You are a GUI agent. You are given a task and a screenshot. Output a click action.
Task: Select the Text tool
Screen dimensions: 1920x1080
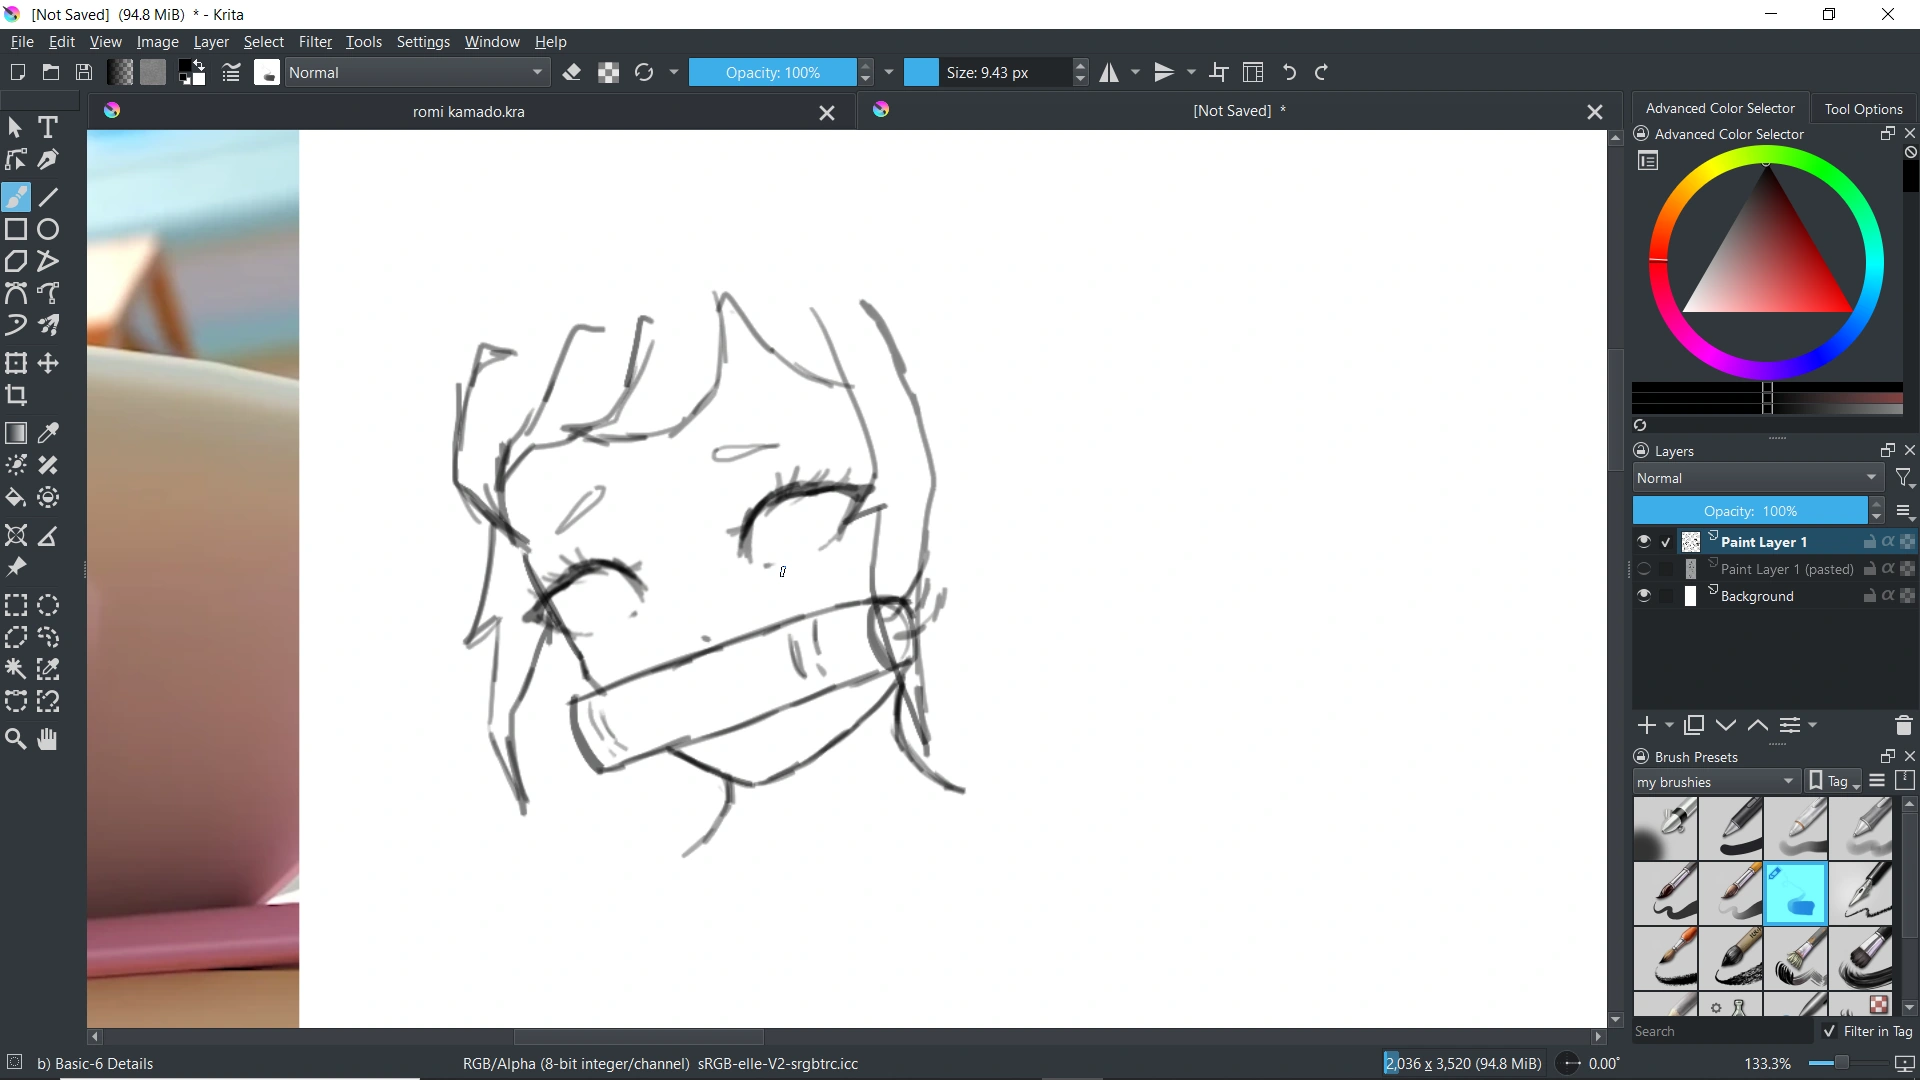pos(47,127)
